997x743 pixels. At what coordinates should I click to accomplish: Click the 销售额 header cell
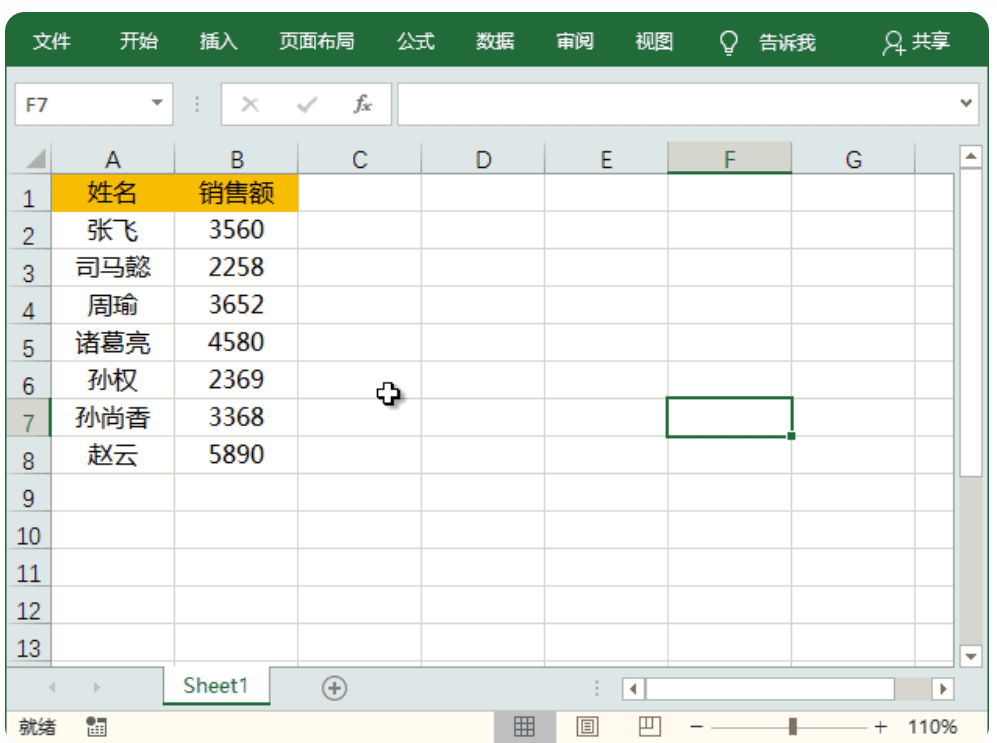click(x=237, y=193)
